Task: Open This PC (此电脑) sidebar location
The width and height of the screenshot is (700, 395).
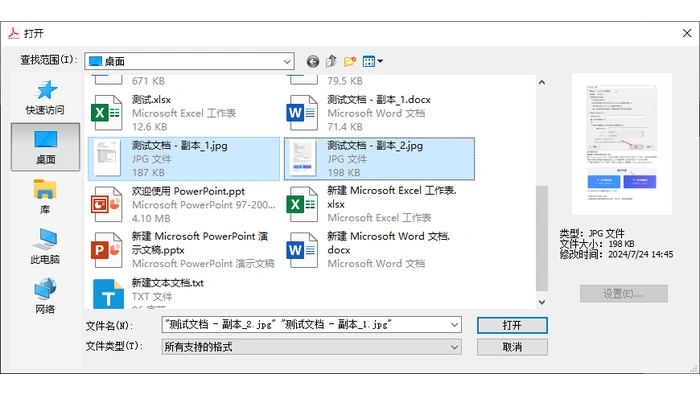Action: [x=45, y=246]
